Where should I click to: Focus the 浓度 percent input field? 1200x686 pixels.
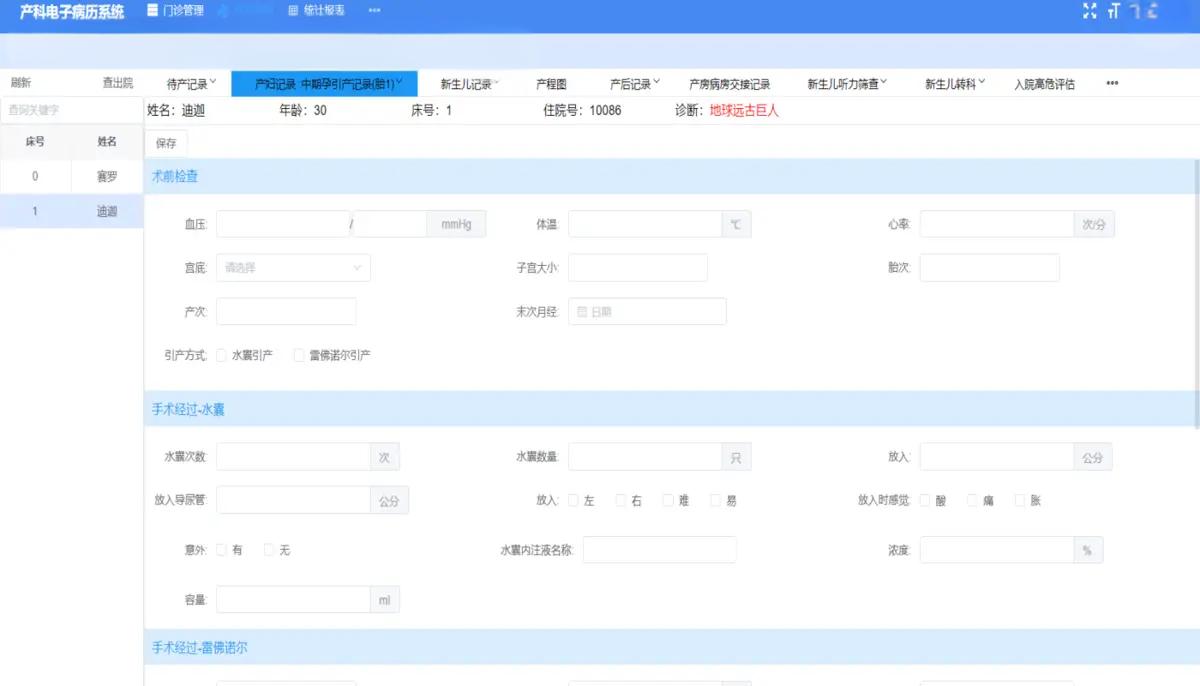pyautogui.click(x=997, y=550)
